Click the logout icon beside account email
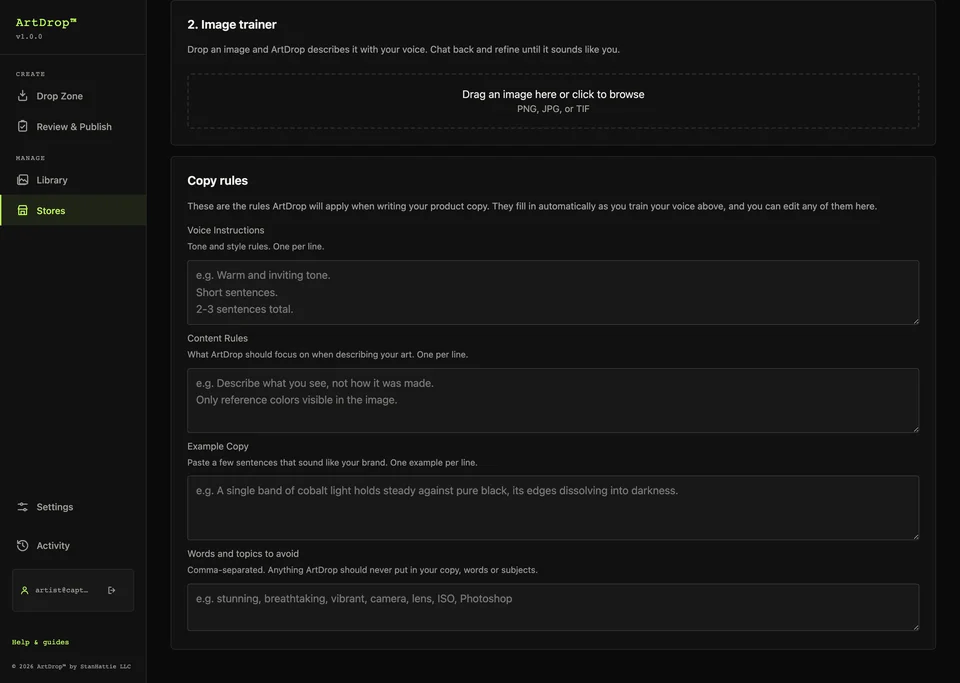The width and height of the screenshot is (960, 683). click(111, 590)
